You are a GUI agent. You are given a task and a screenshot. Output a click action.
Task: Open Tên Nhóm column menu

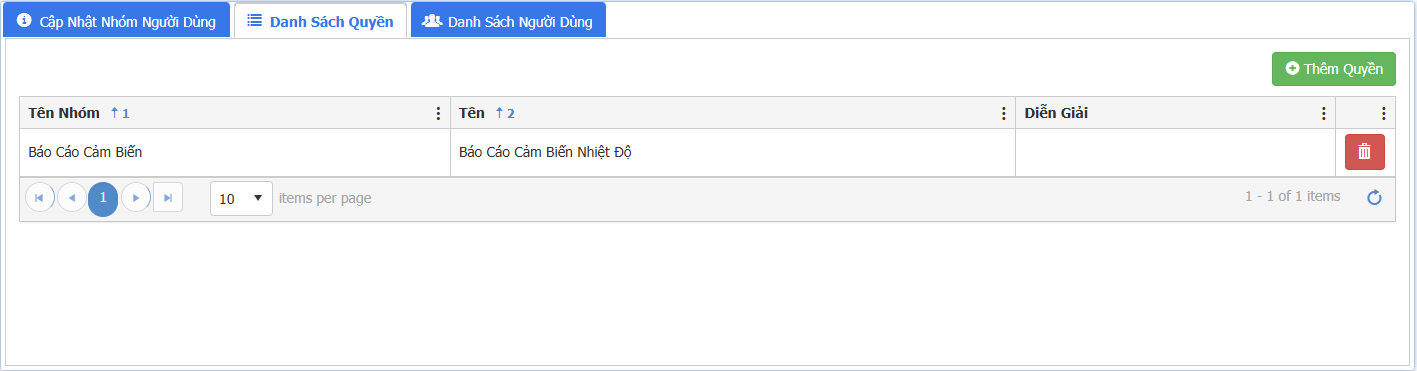click(438, 113)
